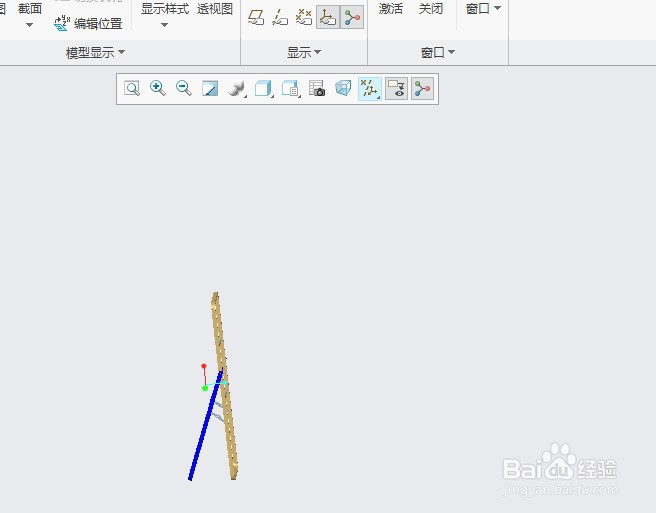Click the 激活 activate button
Screen dimensions: 656x513
391,8
